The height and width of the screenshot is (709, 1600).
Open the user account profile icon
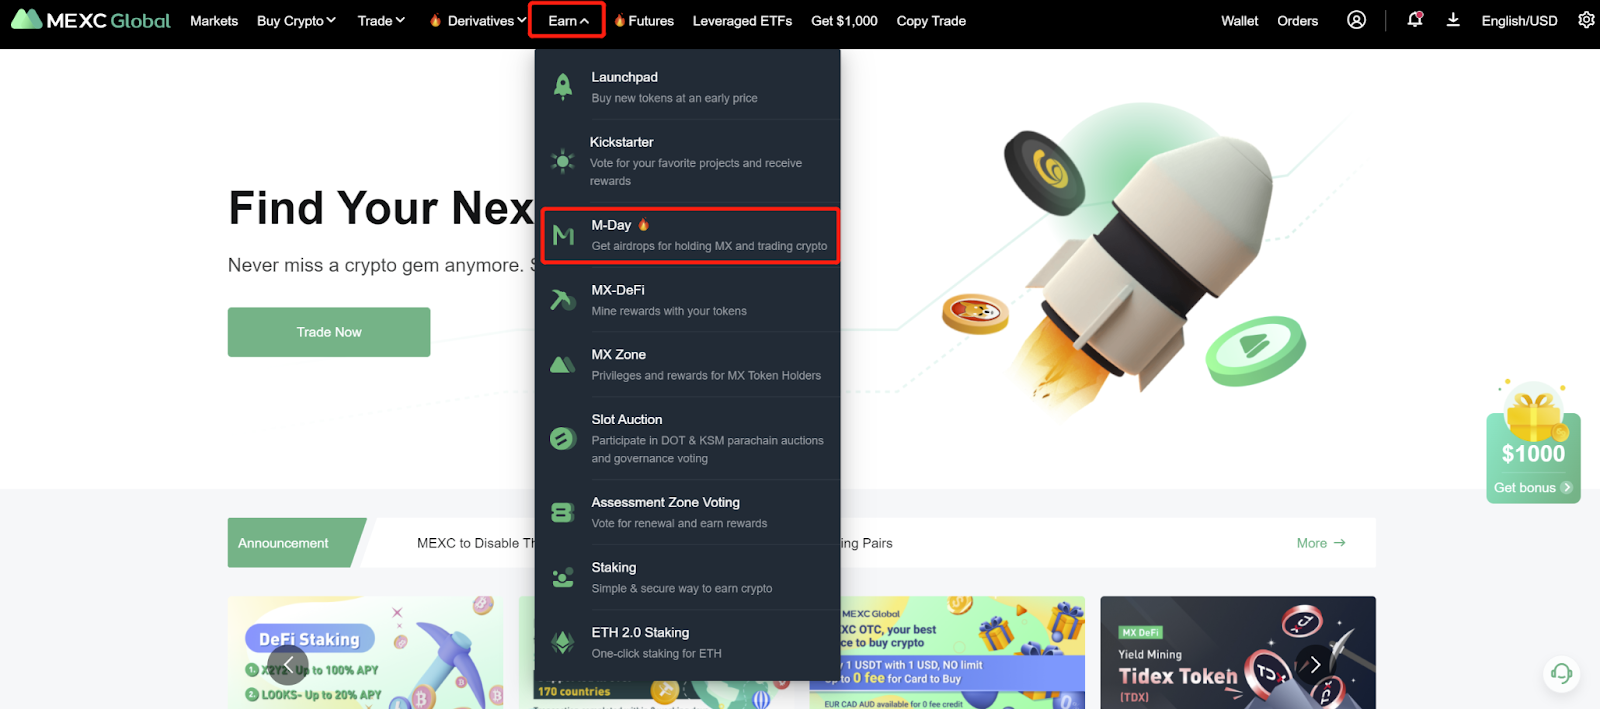[x=1356, y=20]
